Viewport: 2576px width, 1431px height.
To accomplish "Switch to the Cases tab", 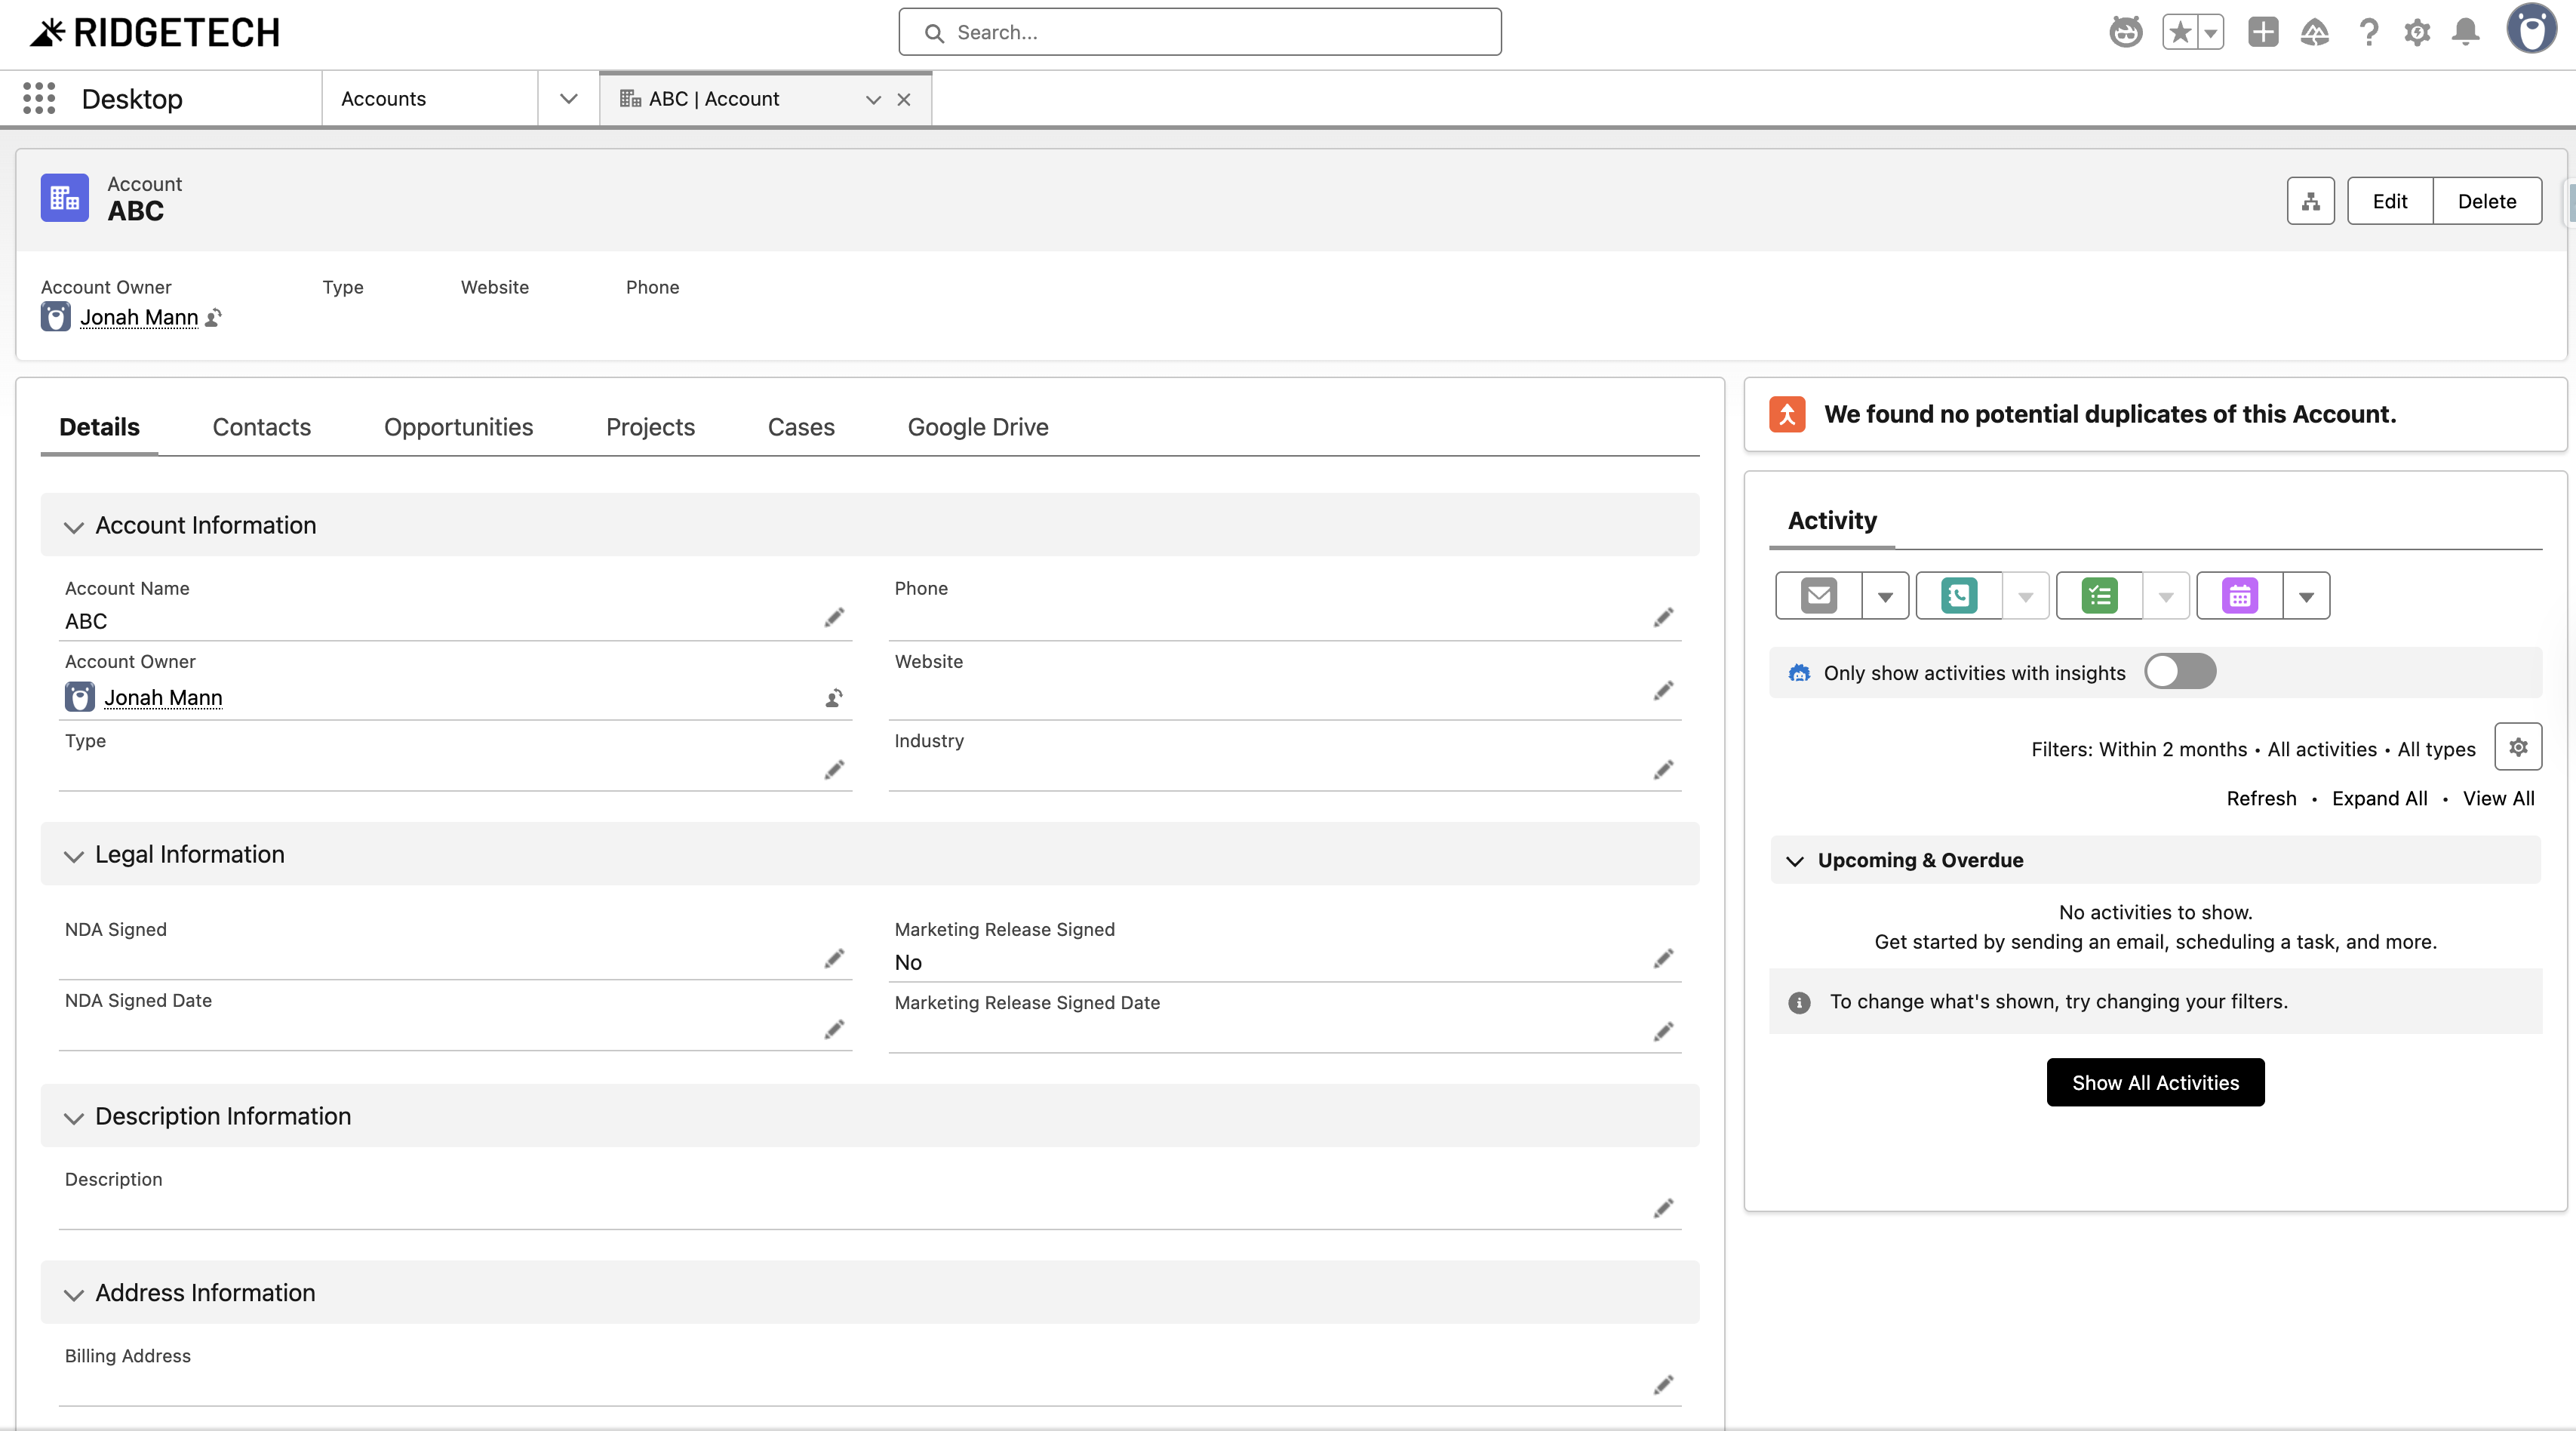I will click(x=801, y=427).
